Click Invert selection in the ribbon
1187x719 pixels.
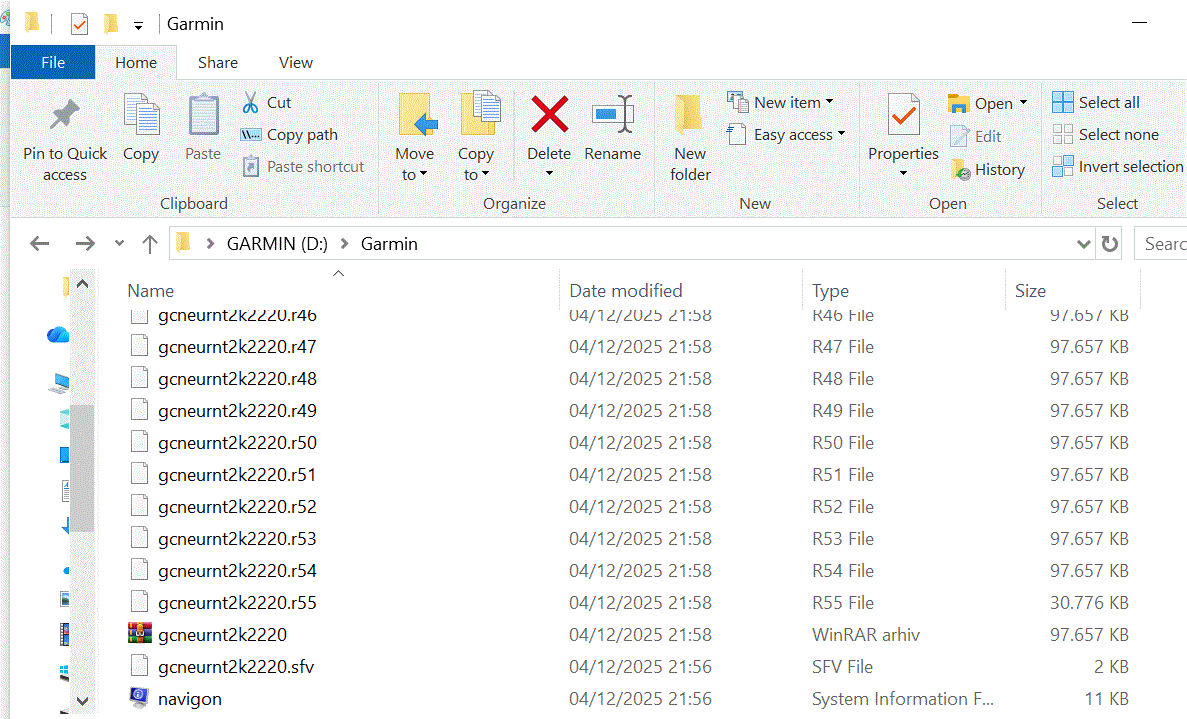click(x=1118, y=167)
